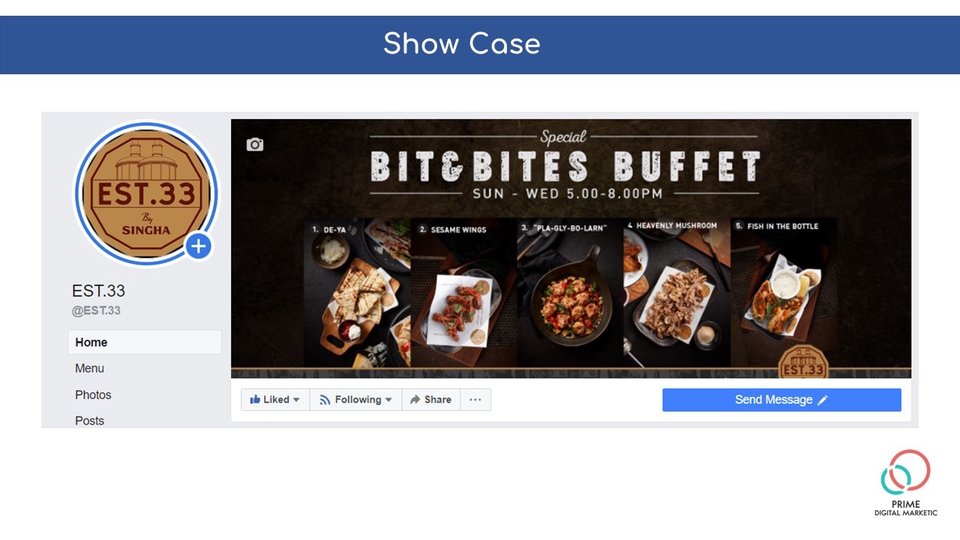Open the Menu section in sidebar
Image resolution: width=960 pixels, height=540 pixels.
coord(89,368)
